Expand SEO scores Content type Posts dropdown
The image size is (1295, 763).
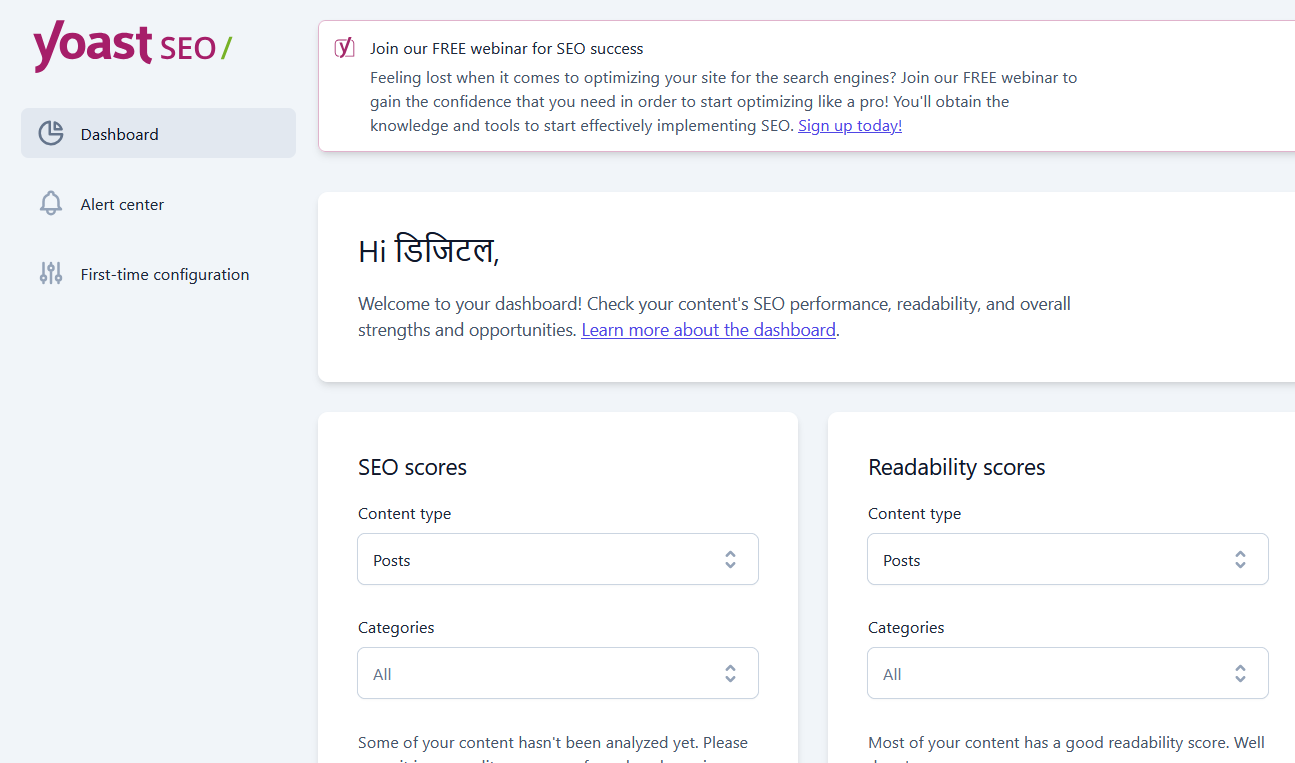tap(540, 560)
